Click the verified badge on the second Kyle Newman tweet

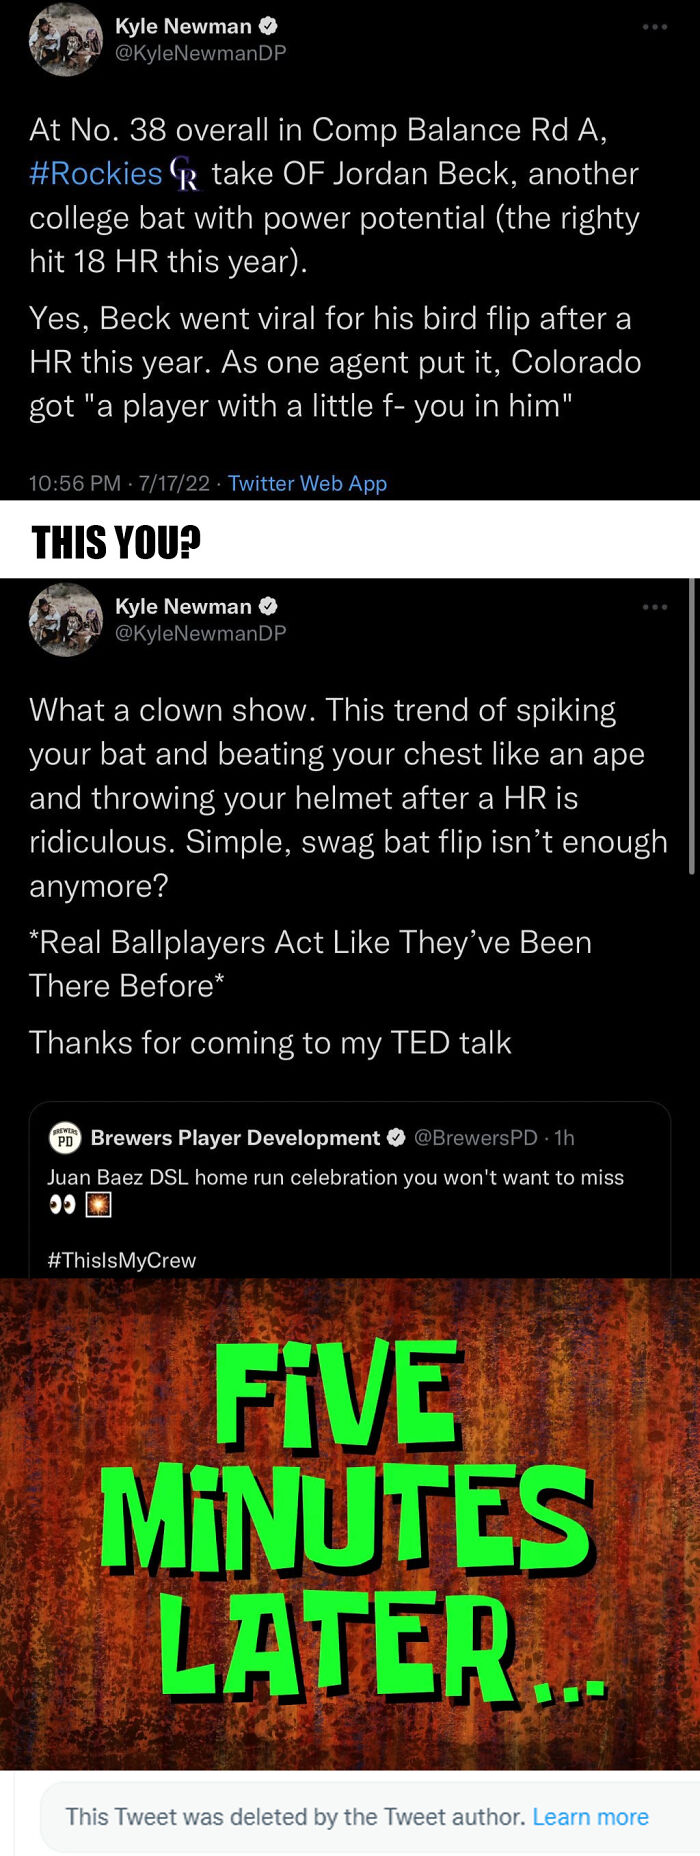click(x=268, y=605)
